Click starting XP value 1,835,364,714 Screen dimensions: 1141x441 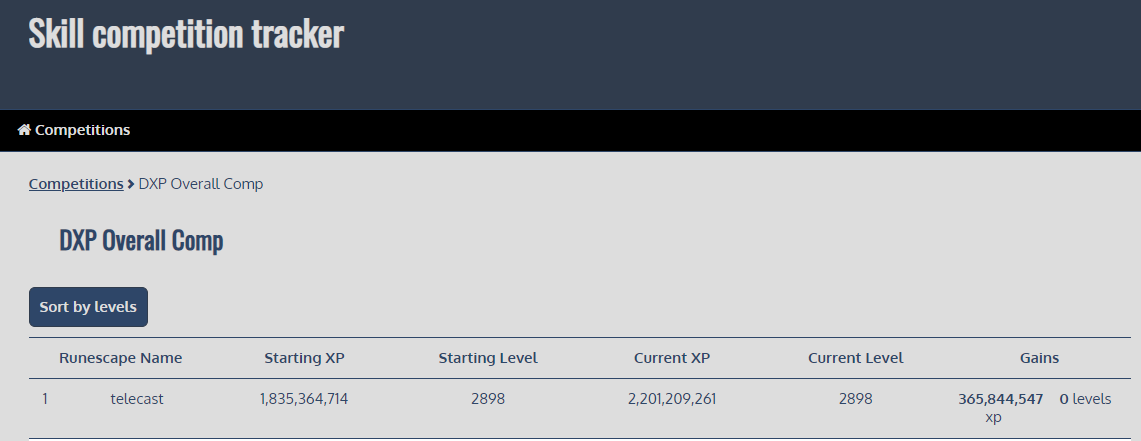tap(304, 399)
